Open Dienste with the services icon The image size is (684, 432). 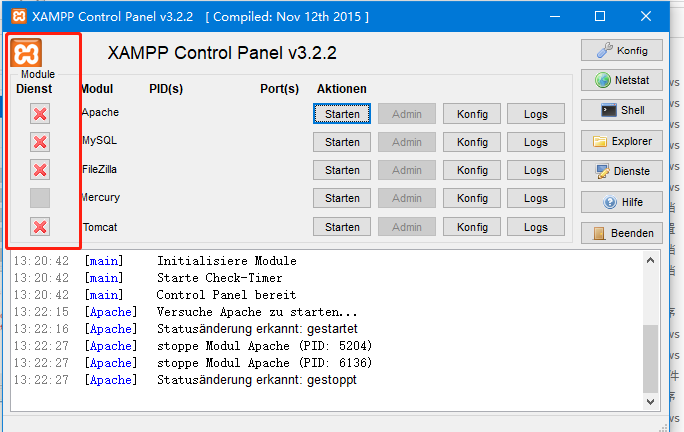(622, 171)
